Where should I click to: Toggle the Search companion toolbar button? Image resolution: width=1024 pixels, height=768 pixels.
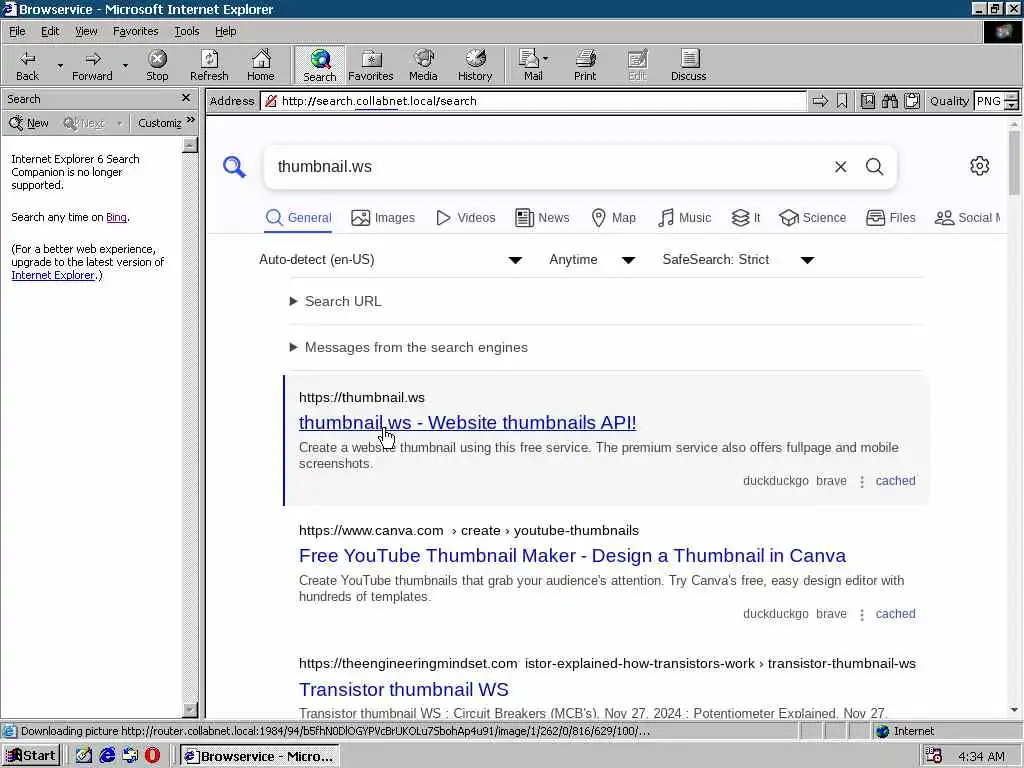tap(319, 65)
